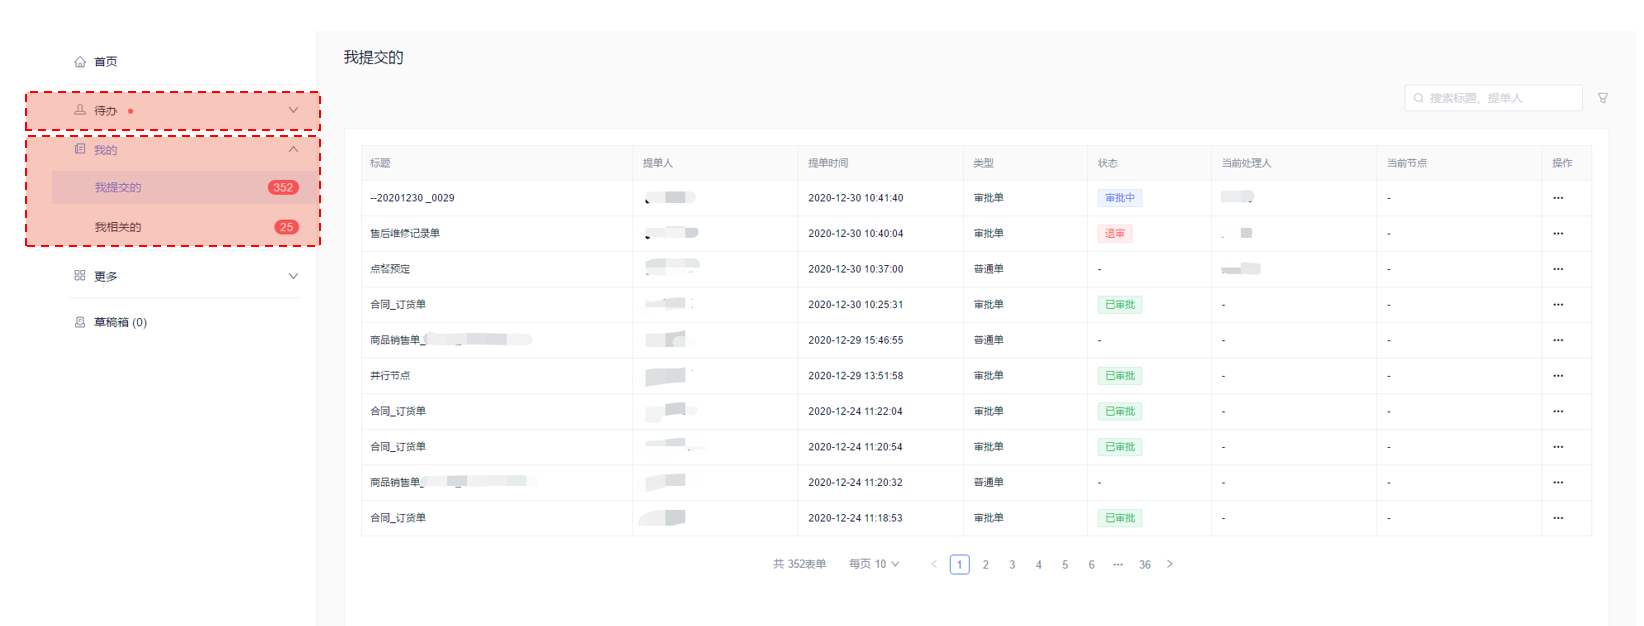Open the filter funnel icon next to search
The width and height of the screenshot is (1644, 626).
click(1603, 98)
